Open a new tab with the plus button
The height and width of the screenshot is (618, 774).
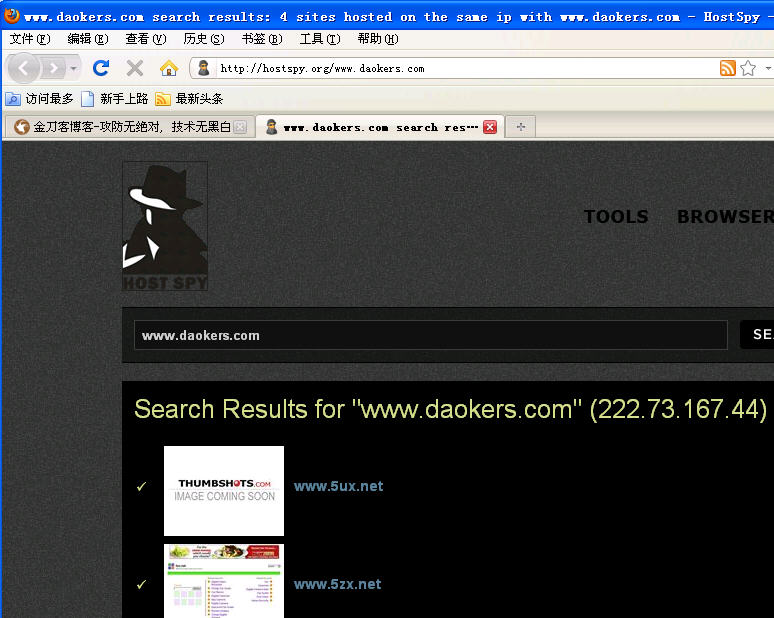[x=521, y=127]
